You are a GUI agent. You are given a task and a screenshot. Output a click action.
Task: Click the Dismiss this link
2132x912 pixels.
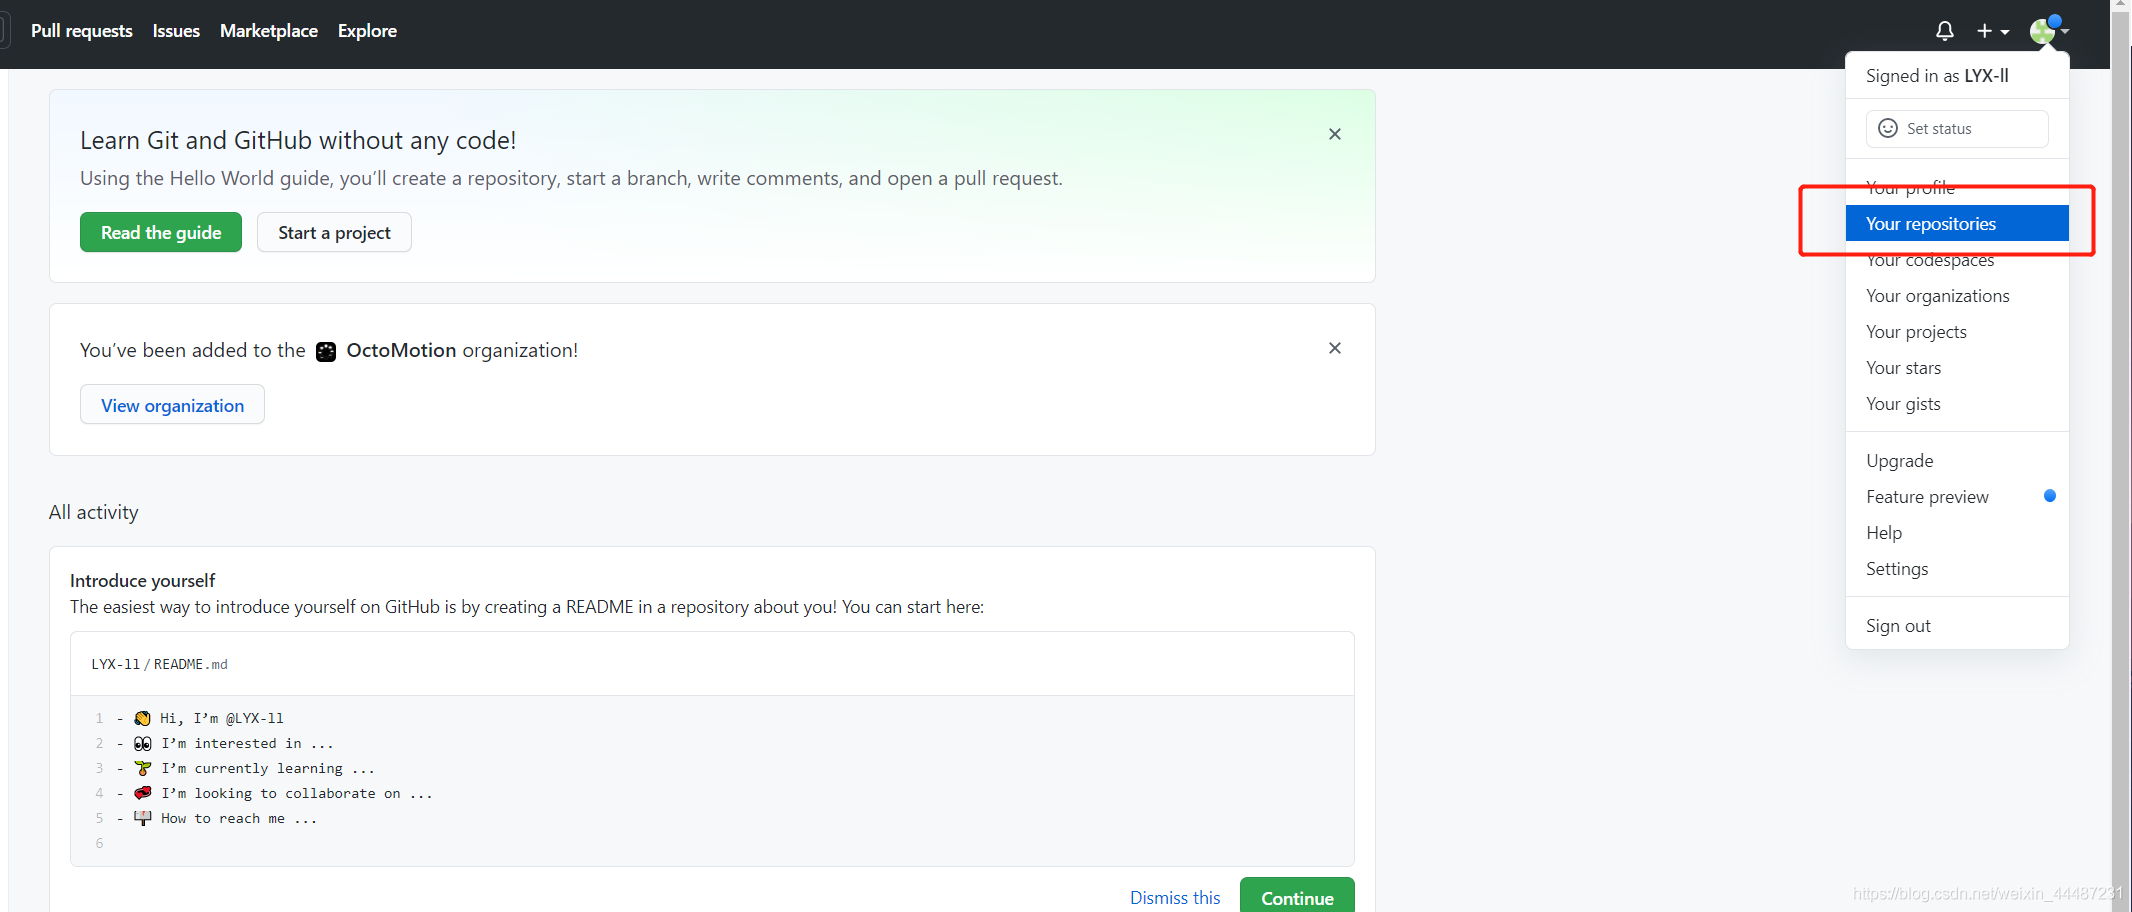1175,898
